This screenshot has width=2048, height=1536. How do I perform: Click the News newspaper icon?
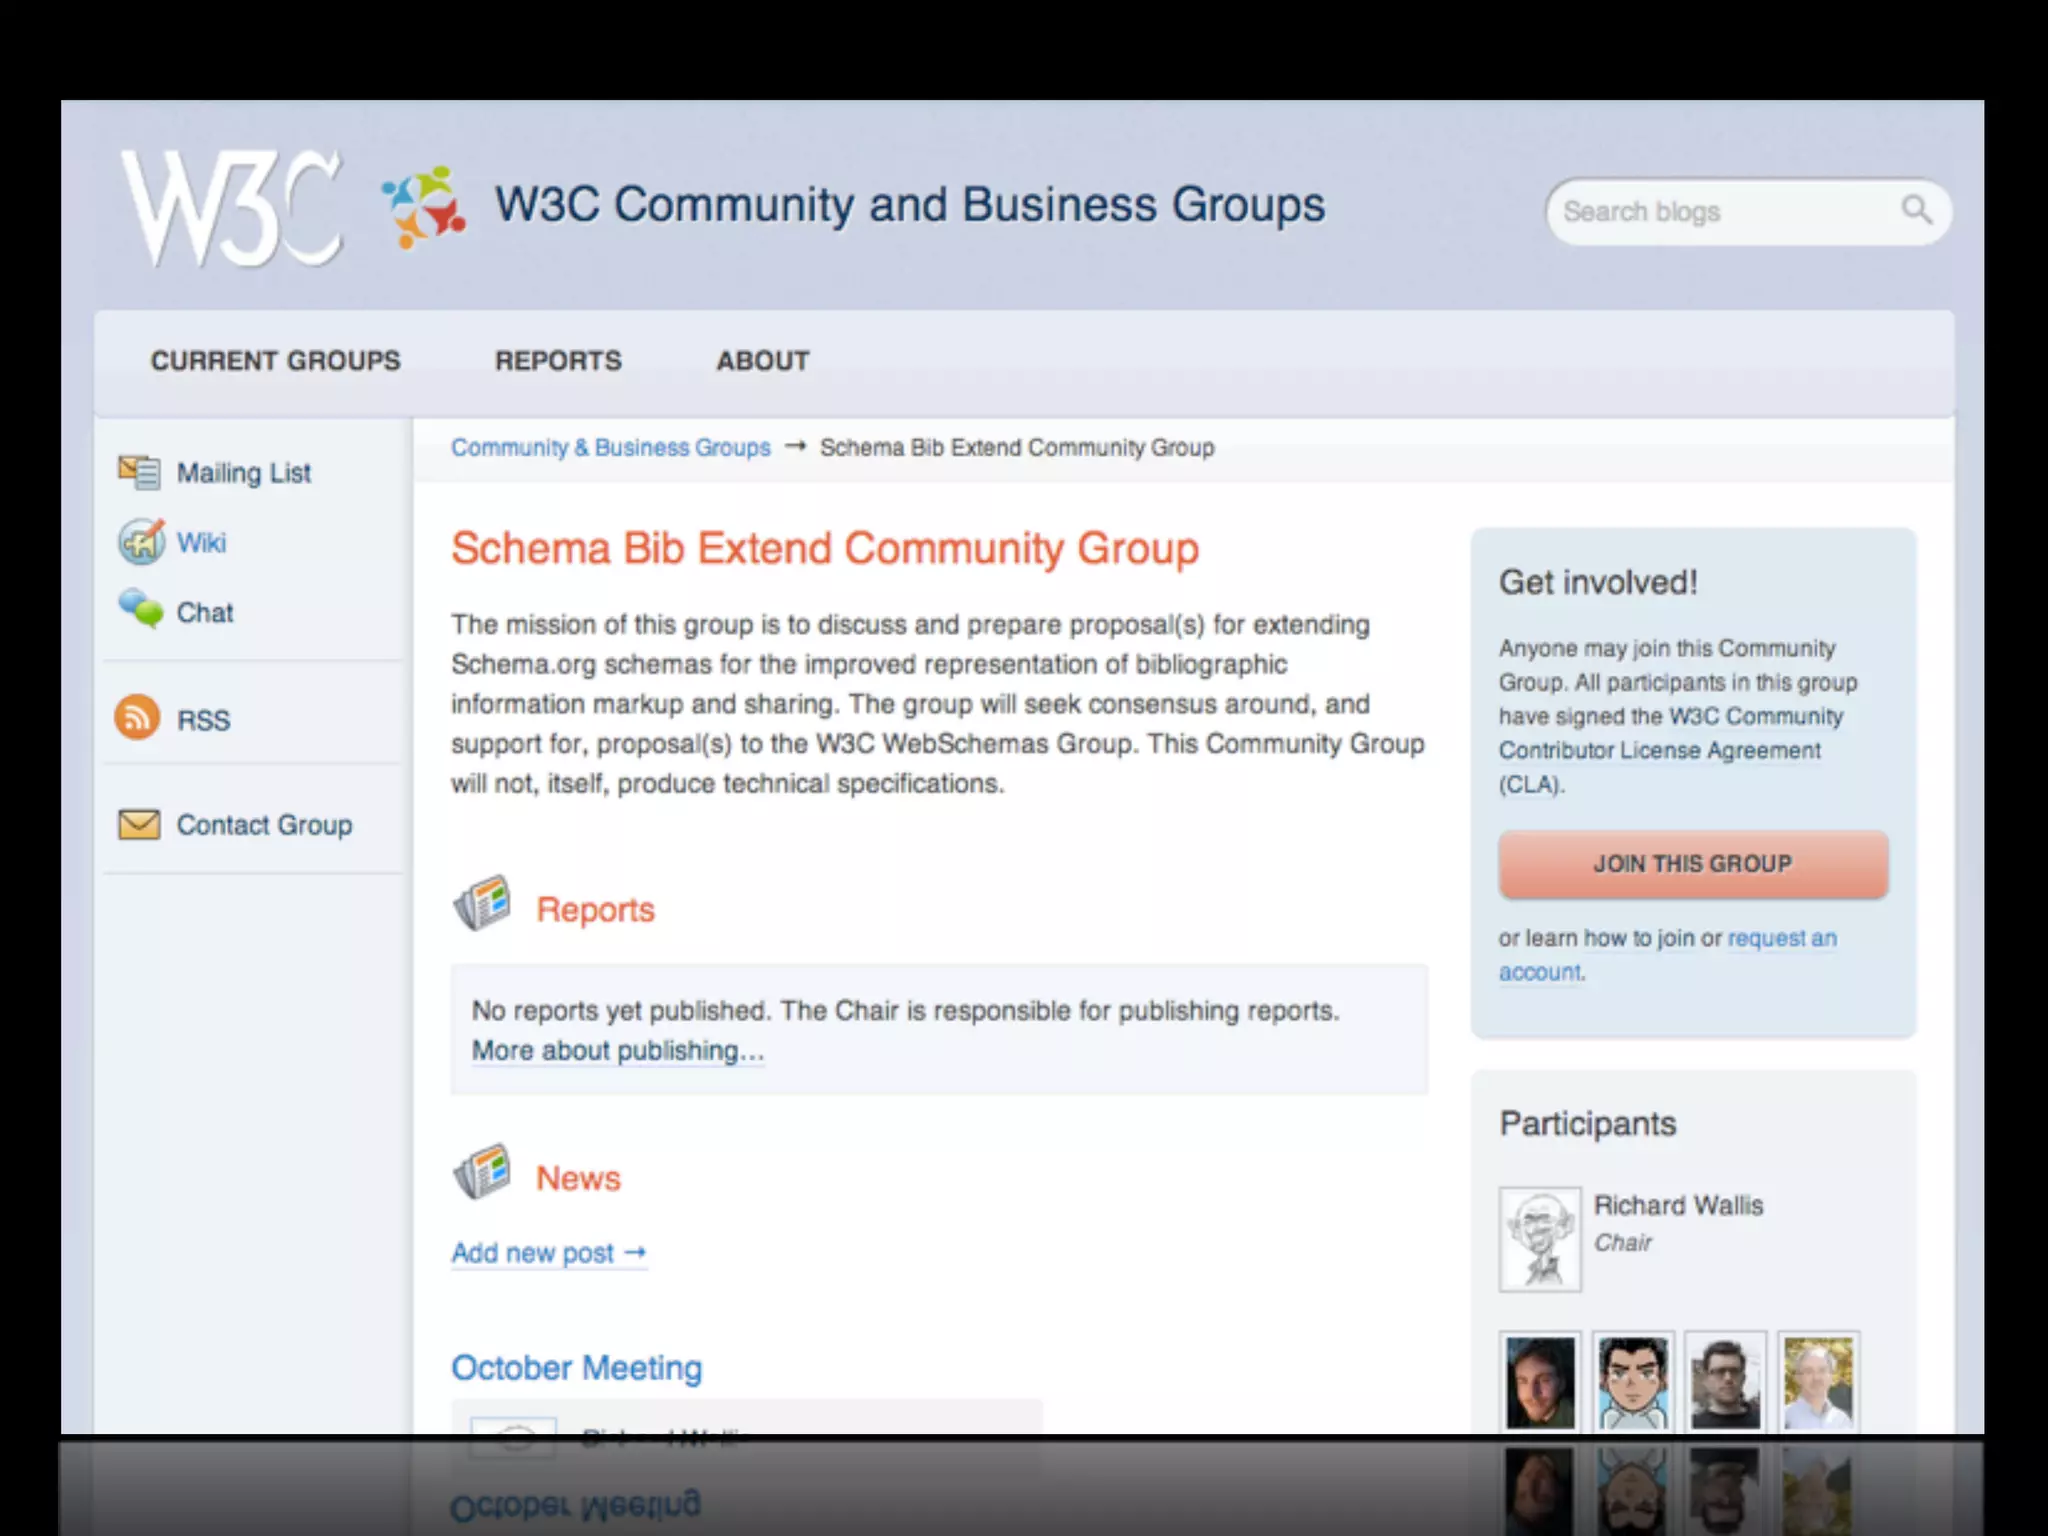point(483,1173)
